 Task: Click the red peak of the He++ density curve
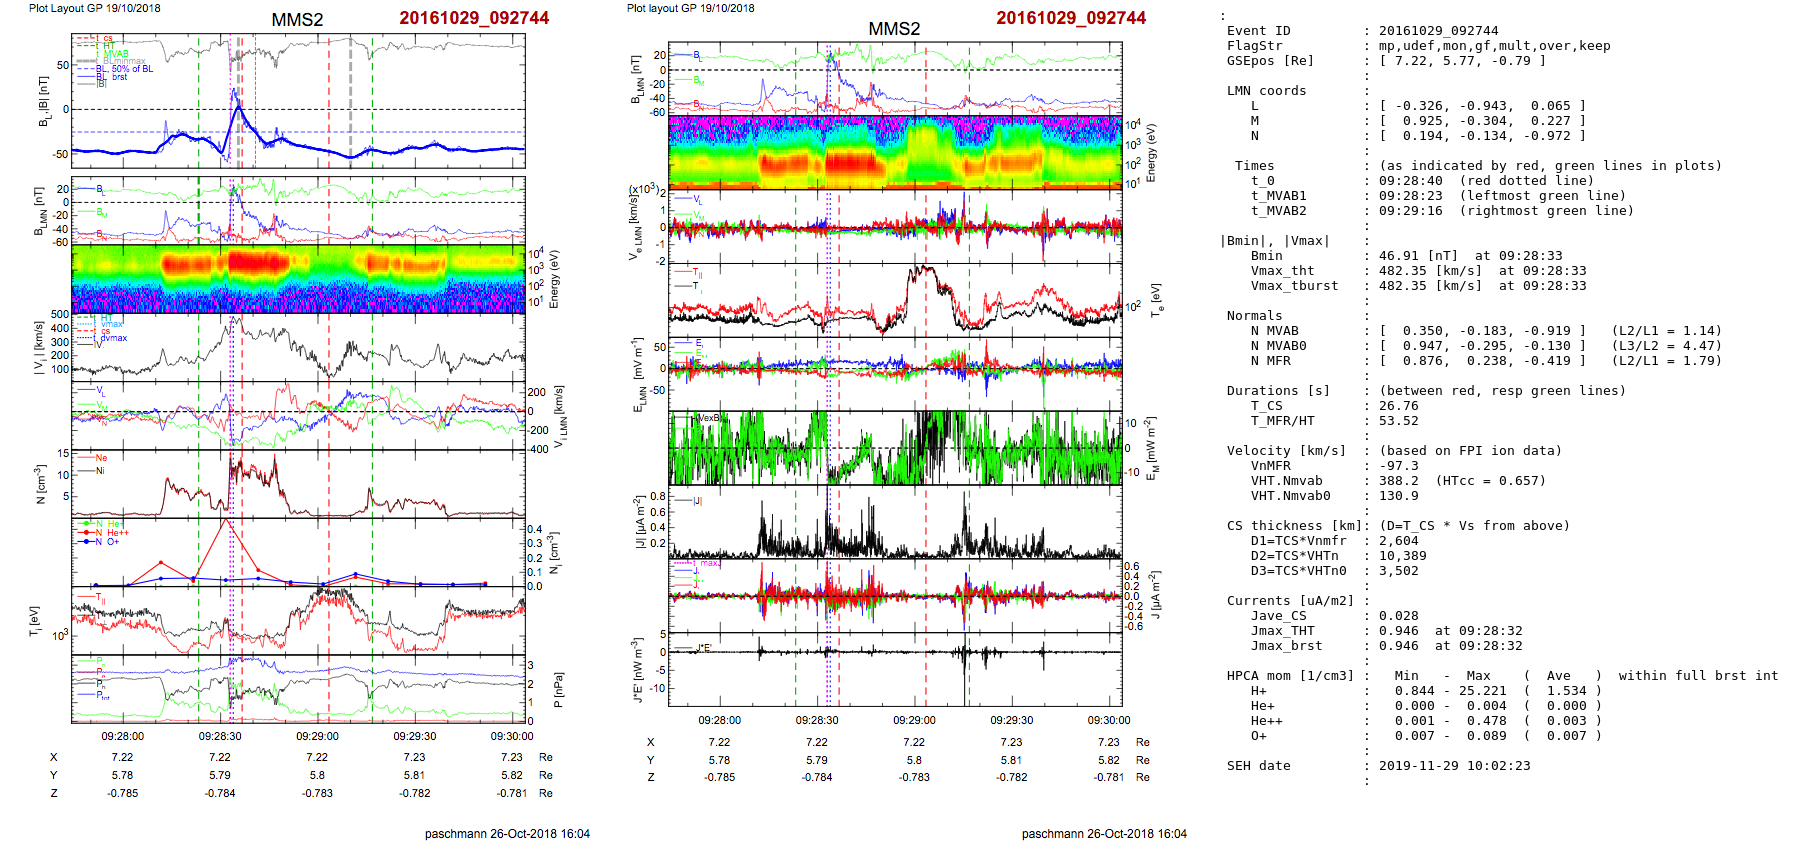pos(226,520)
